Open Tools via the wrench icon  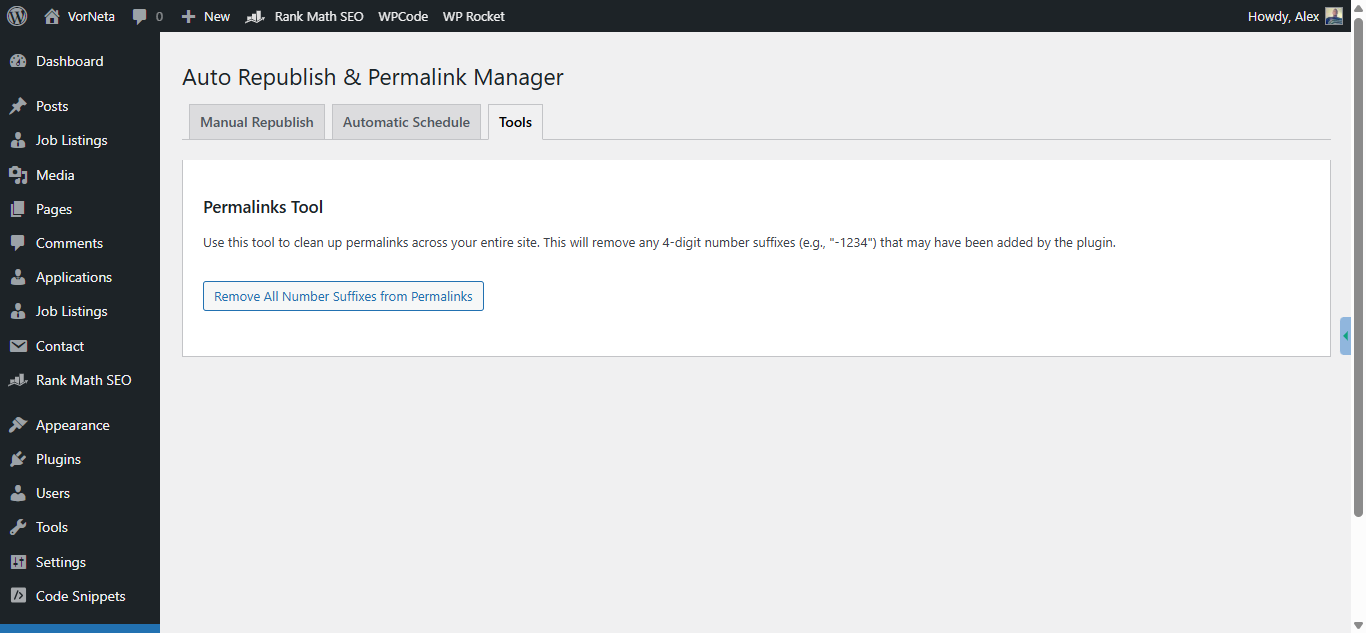pos(21,527)
